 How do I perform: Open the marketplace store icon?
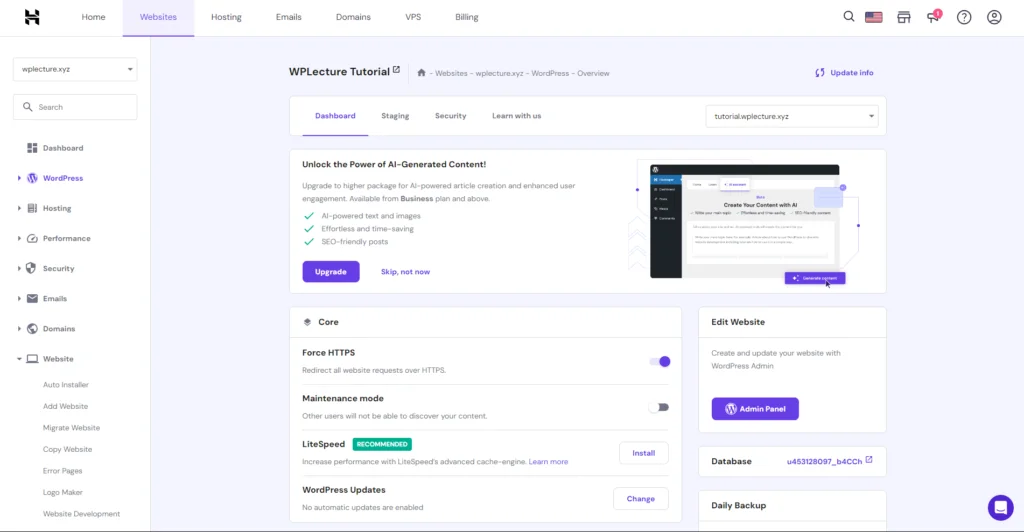point(903,17)
